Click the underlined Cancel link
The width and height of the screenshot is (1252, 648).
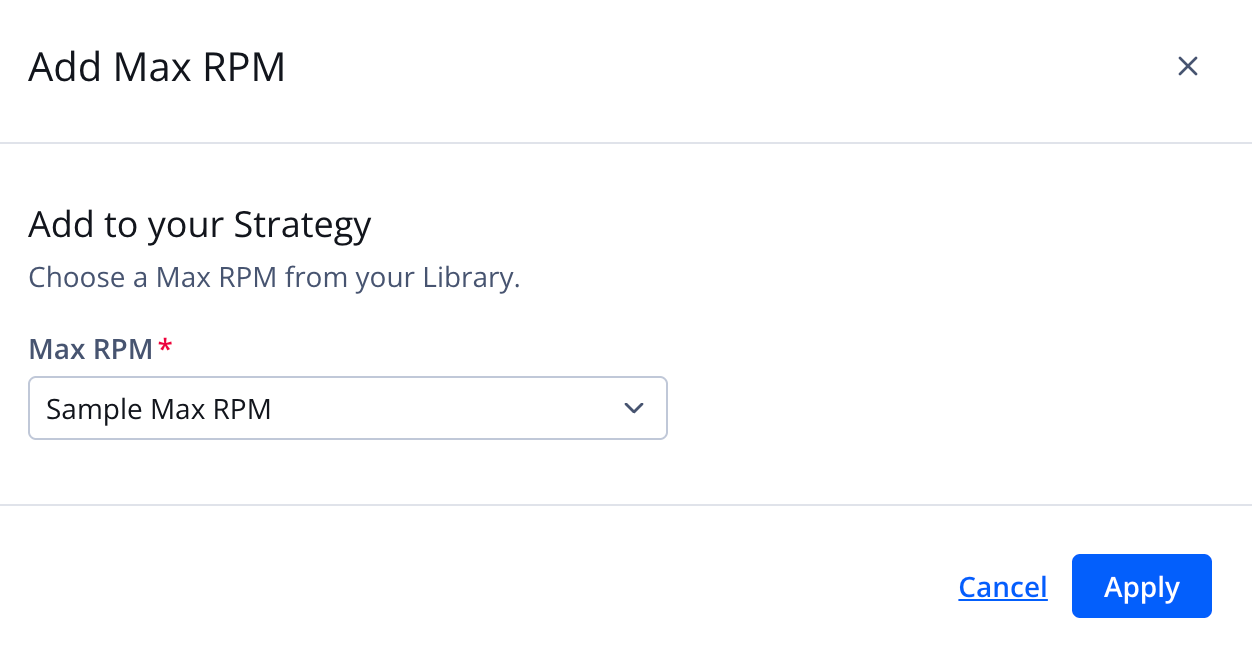[x=1002, y=587]
